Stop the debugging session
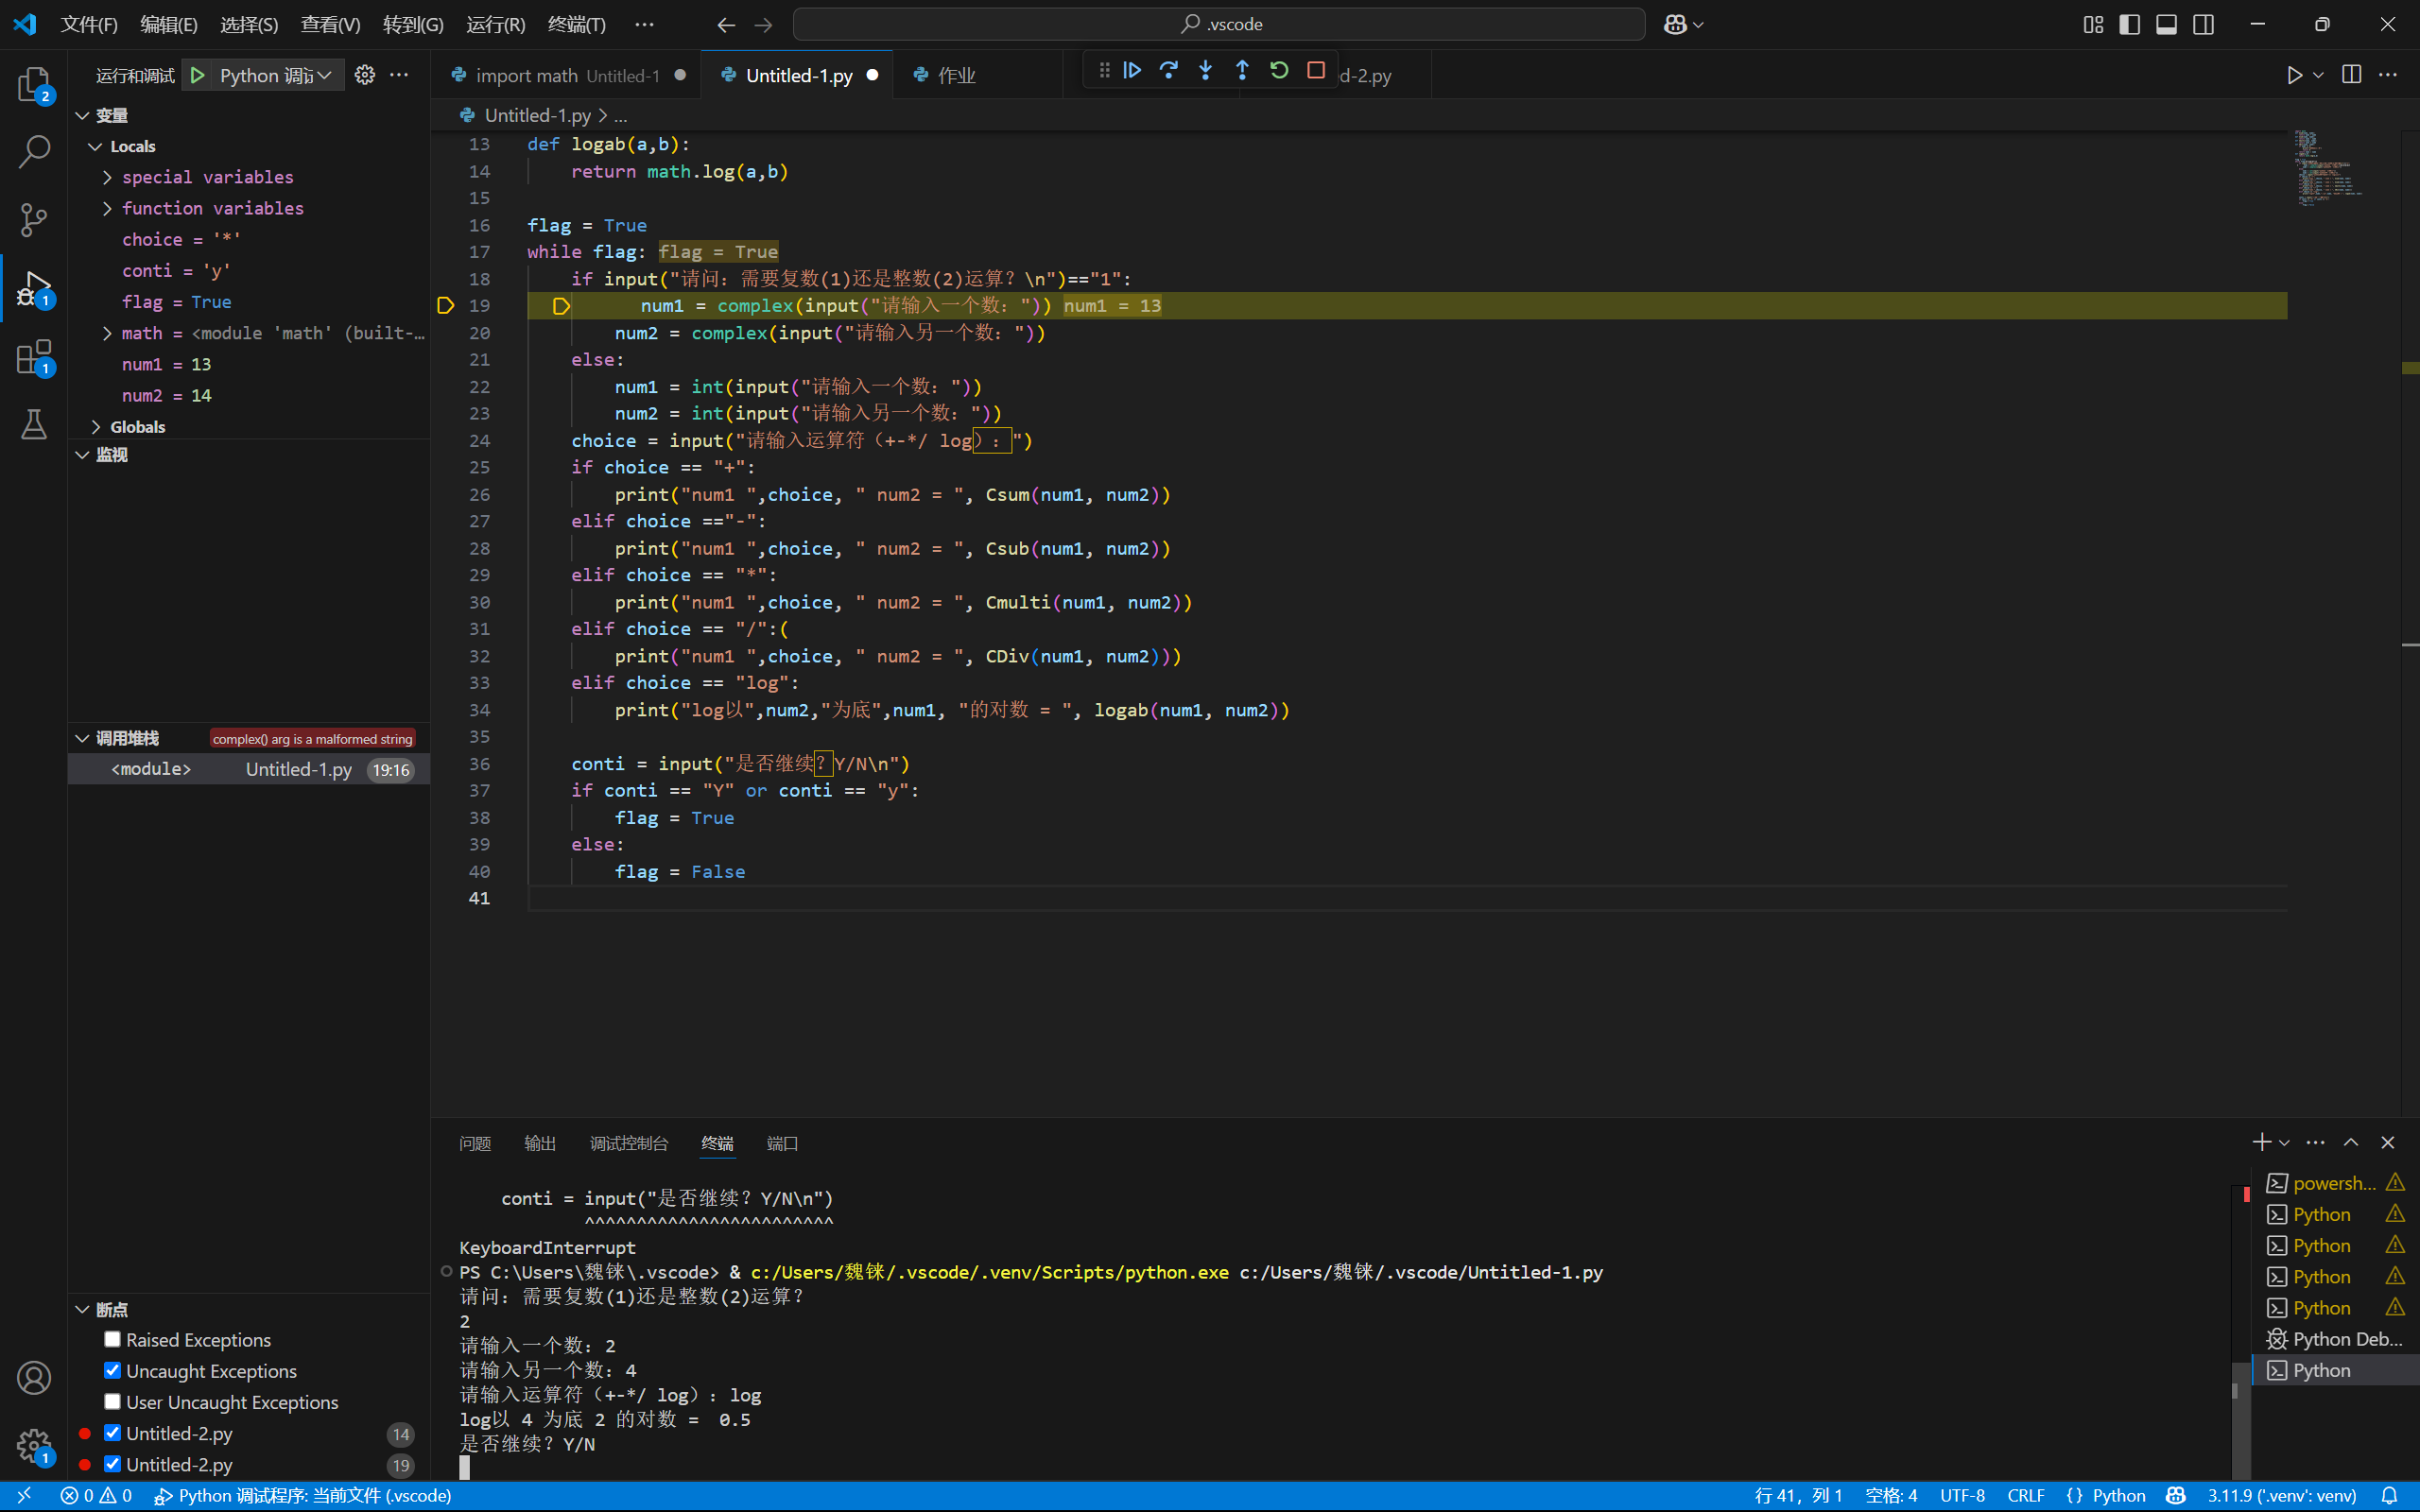This screenshot has height=1512, width=2420. [x=1316, y=71]
